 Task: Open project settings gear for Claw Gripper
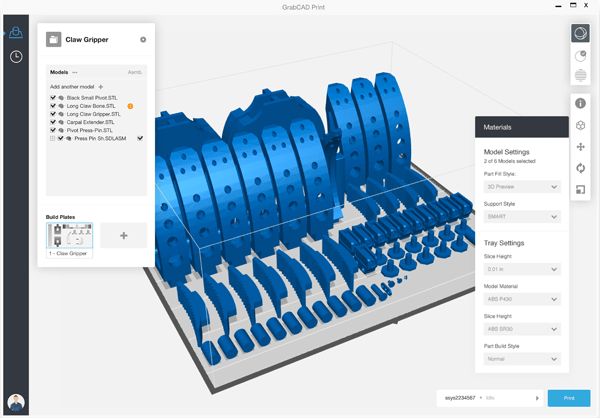point(143,40)
